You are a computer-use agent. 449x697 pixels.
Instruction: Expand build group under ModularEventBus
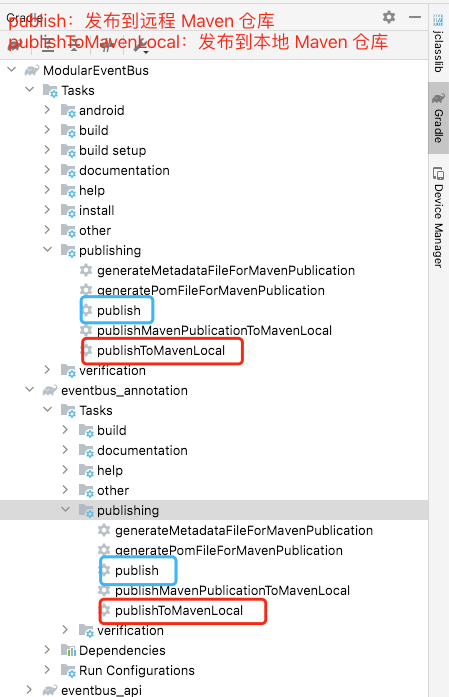[48, 130]
